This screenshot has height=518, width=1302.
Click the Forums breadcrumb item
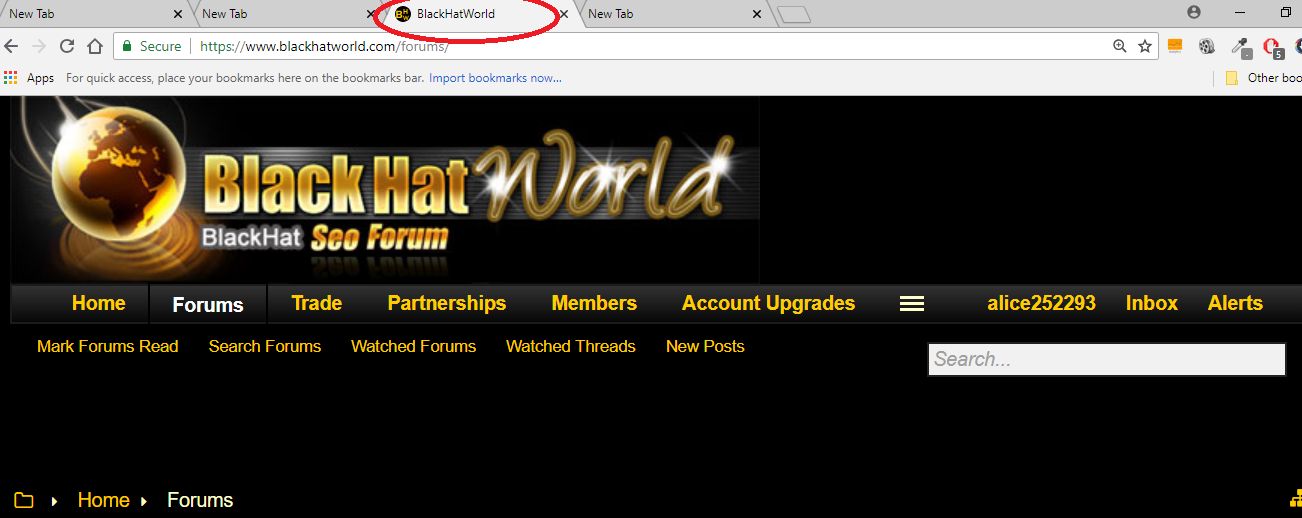[200, 501]
